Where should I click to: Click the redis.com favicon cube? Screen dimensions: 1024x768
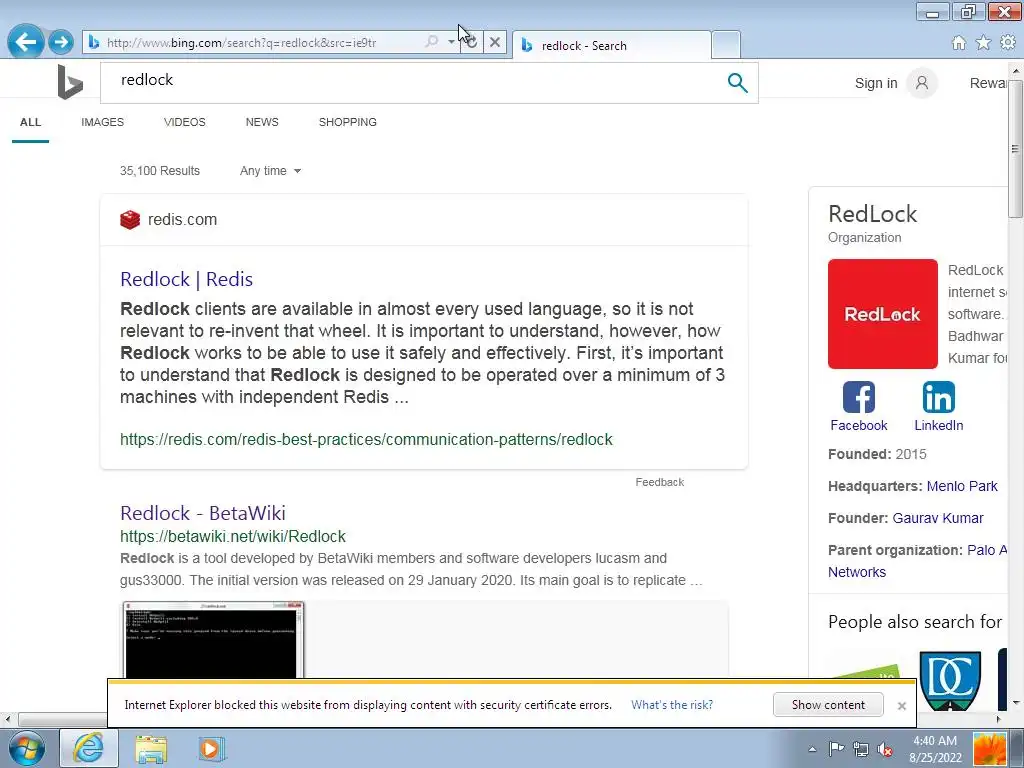pos(130,219)
